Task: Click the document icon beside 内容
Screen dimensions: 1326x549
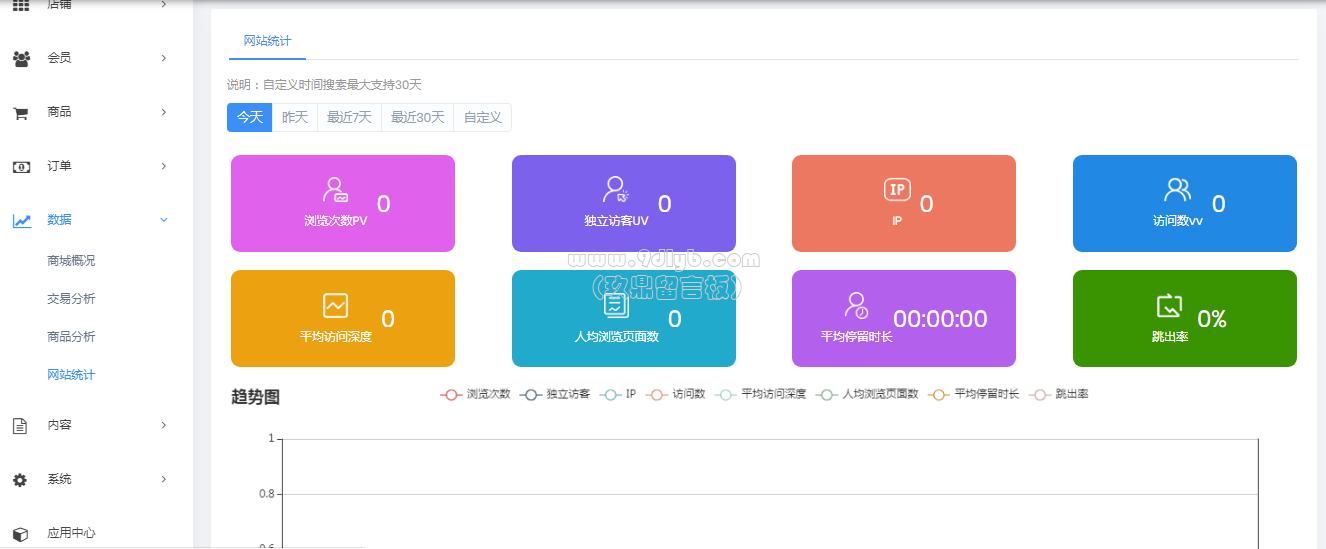Action: point(20,426)
